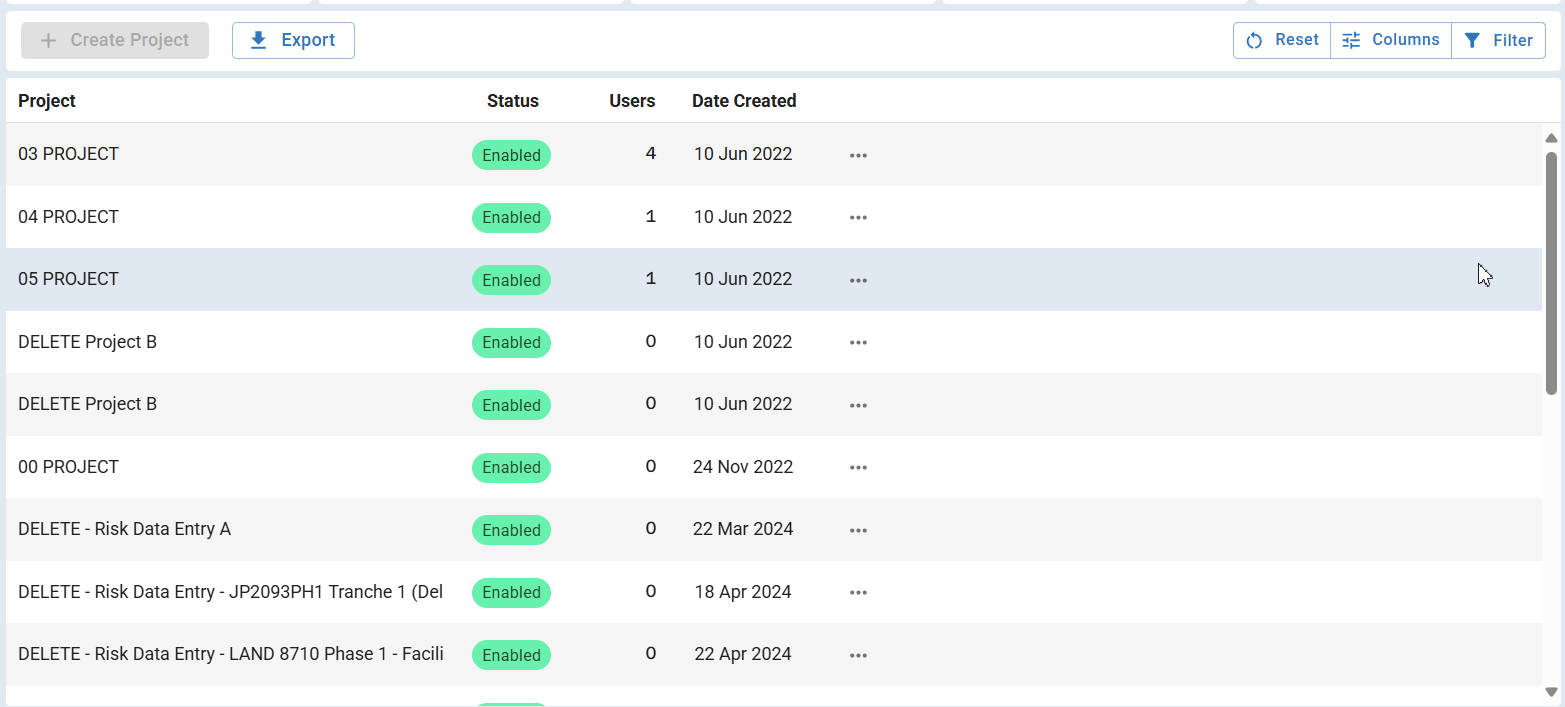Export the project list
This screenshot has height=707, width=1565.
coord(293,40)
